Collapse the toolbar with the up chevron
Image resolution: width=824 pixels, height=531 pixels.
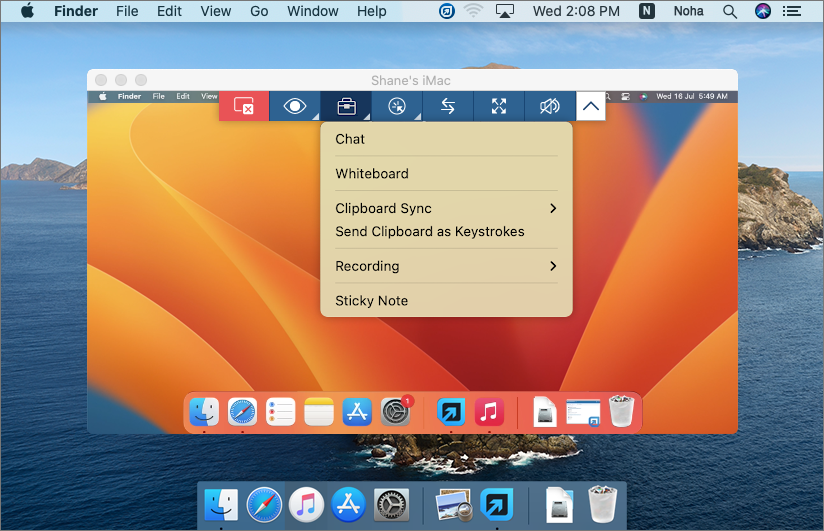coord(591,106)
